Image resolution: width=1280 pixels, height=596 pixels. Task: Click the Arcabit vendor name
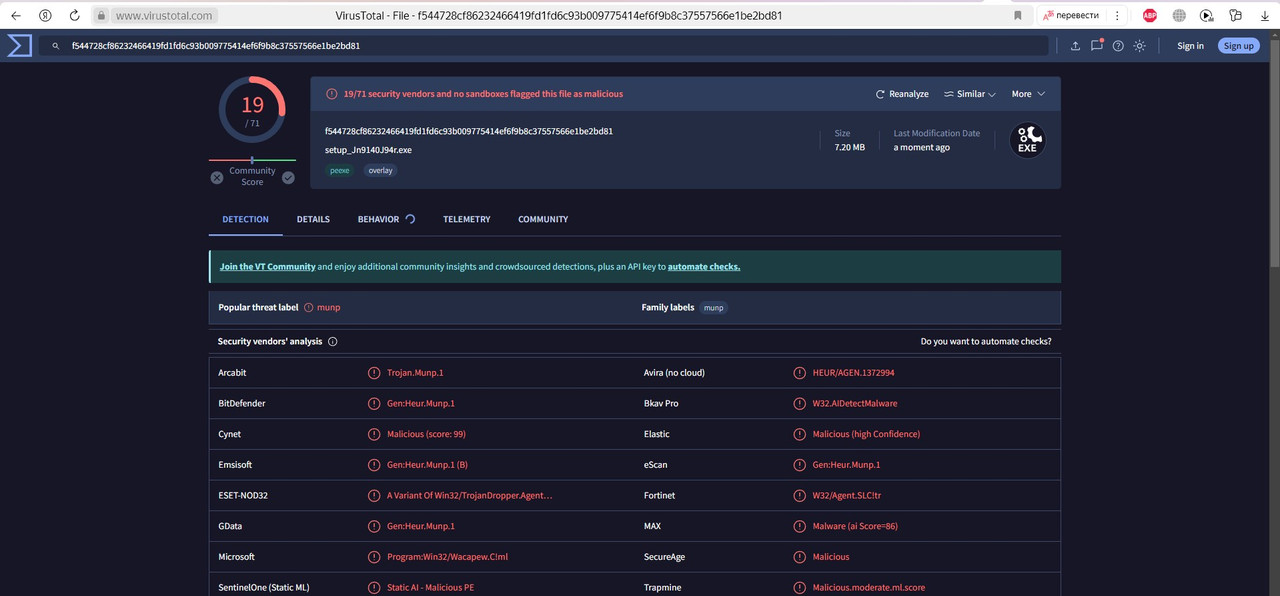click(x=232, y=373)
